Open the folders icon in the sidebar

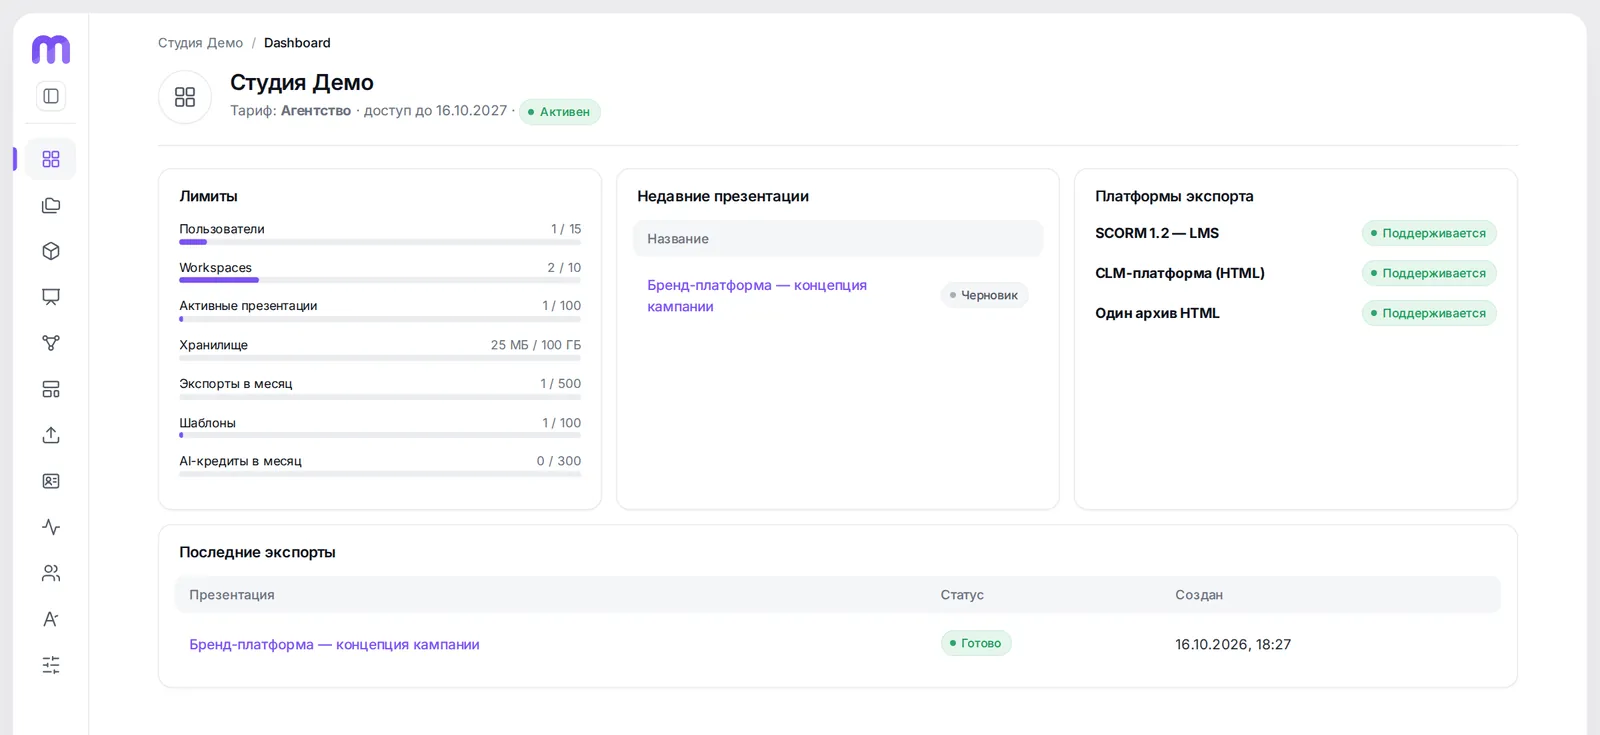[51, 205]
